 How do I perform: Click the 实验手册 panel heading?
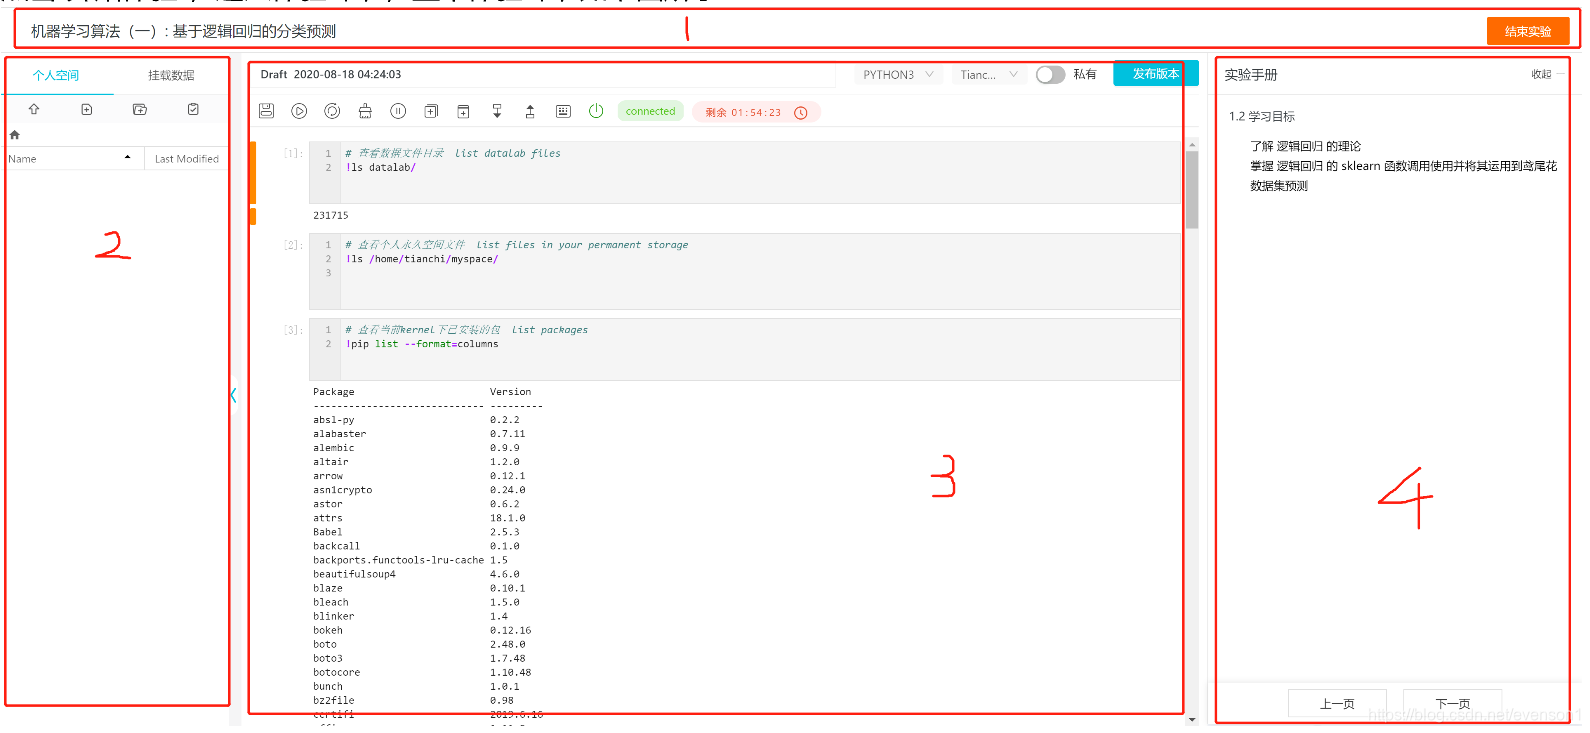coord(1251,75)
